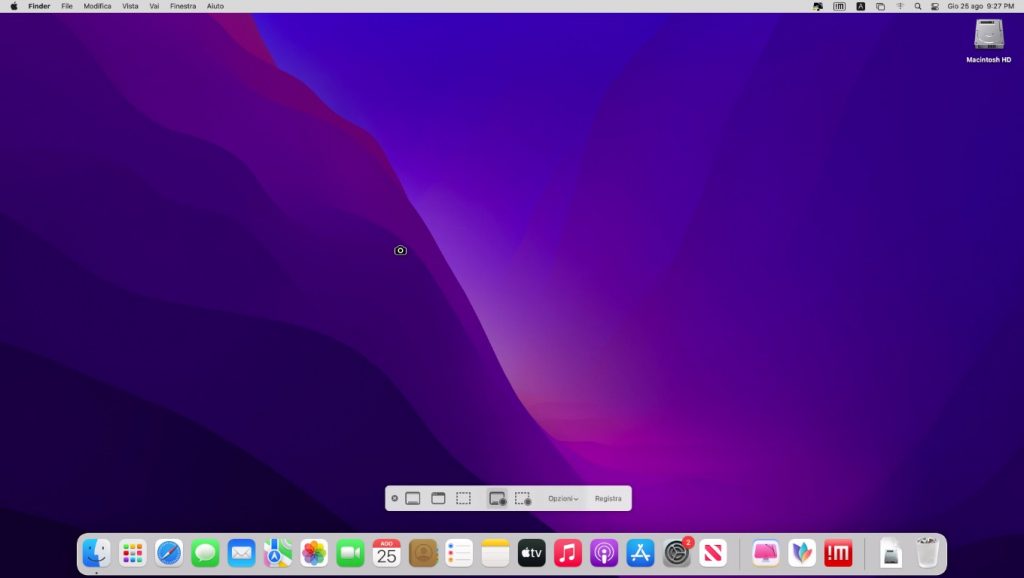Open the File menu

[67, 6]
